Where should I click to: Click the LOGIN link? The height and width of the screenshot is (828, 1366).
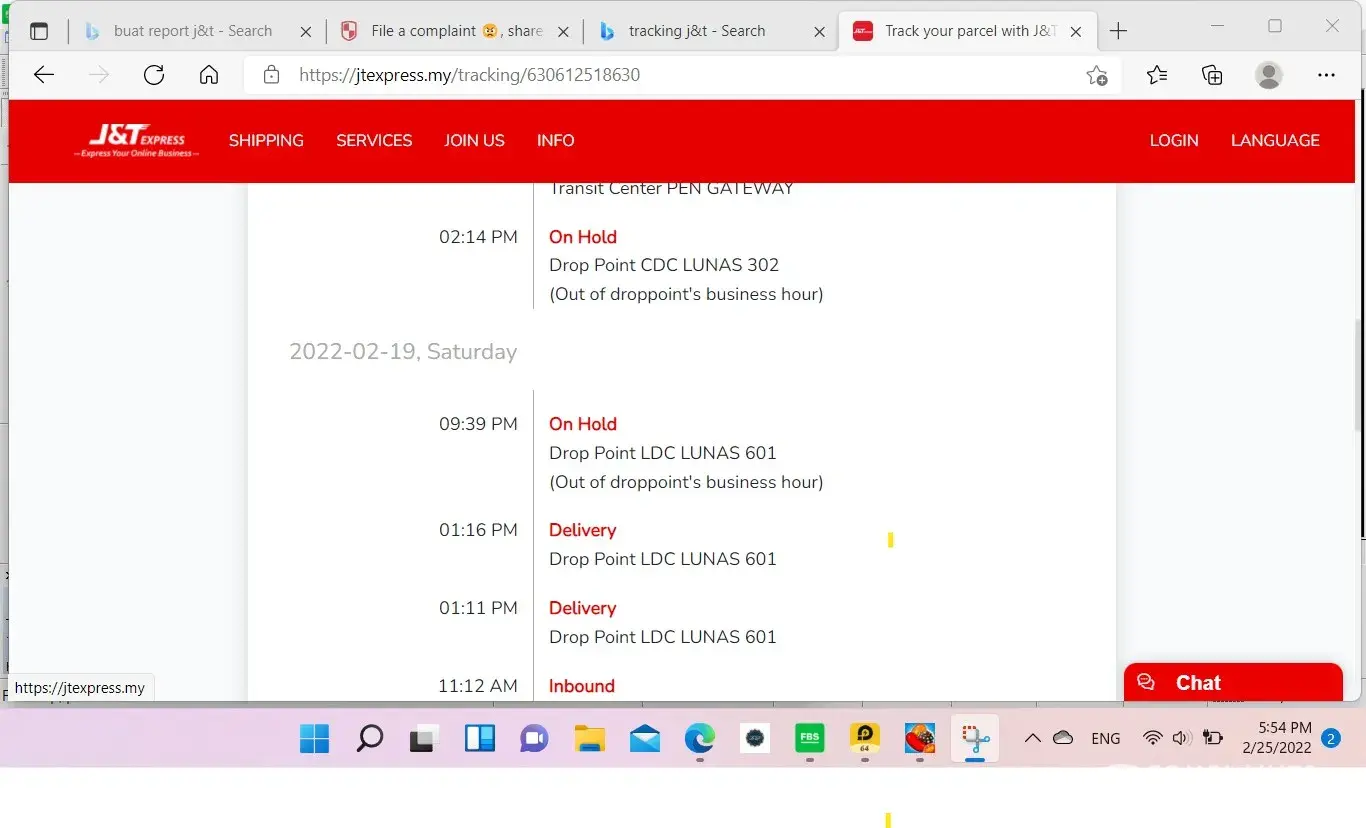[1173, 141]
